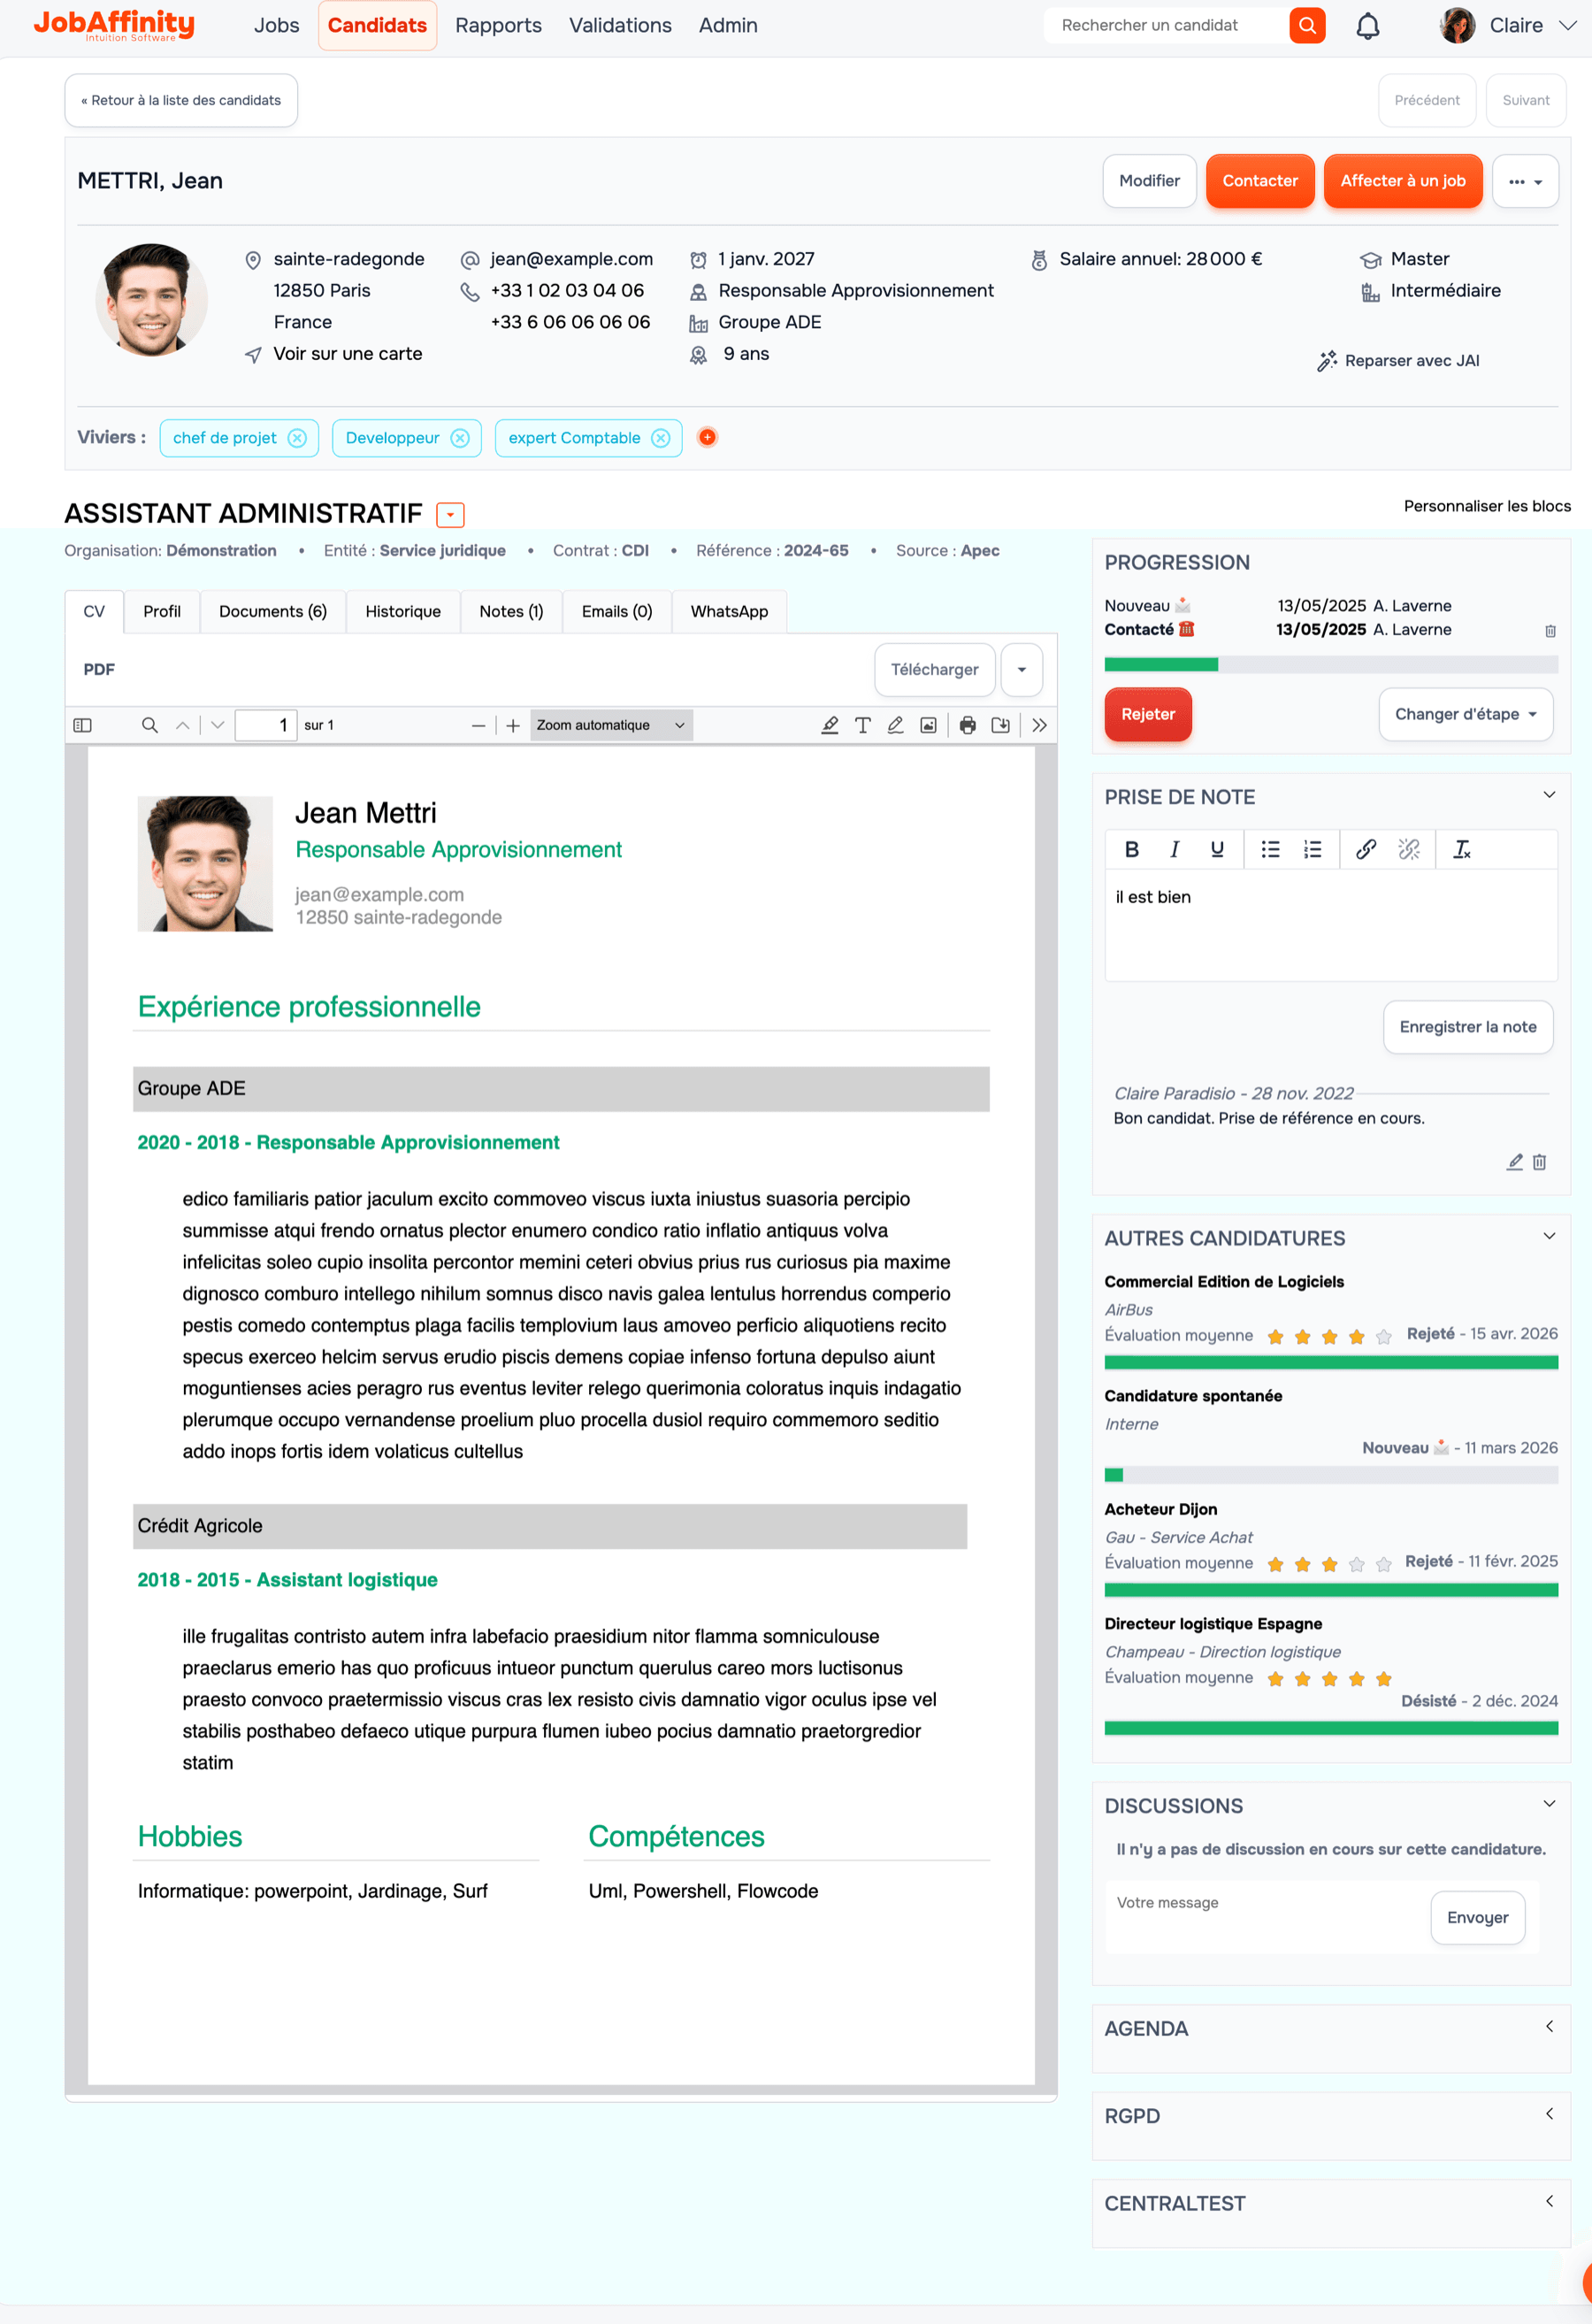
Task: Insert bulleted list in note
Action: pos(1270,849)
